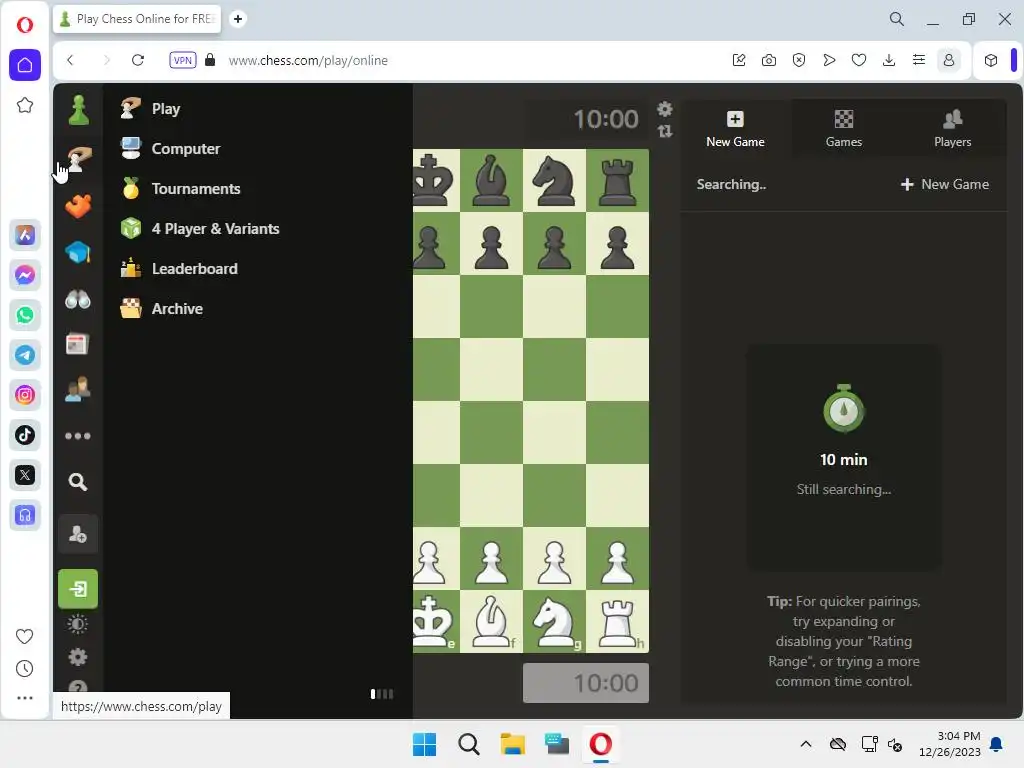The width and height of the screenshot is (1024, 768).
Task: Open Opera sidebar history clock icon
Action: pos(24,668)
